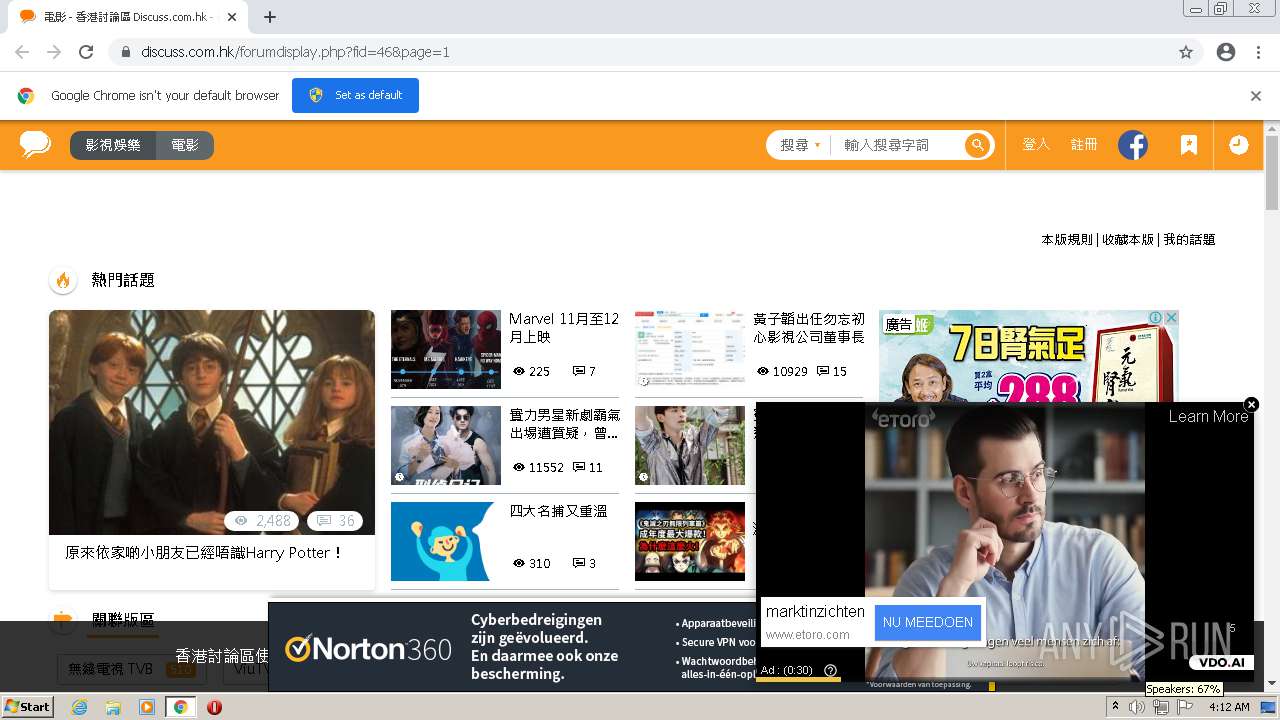Click Learn More on eToro video
The width and height of the screenshot is (1280, 720).
click(x=1208, y=417)
